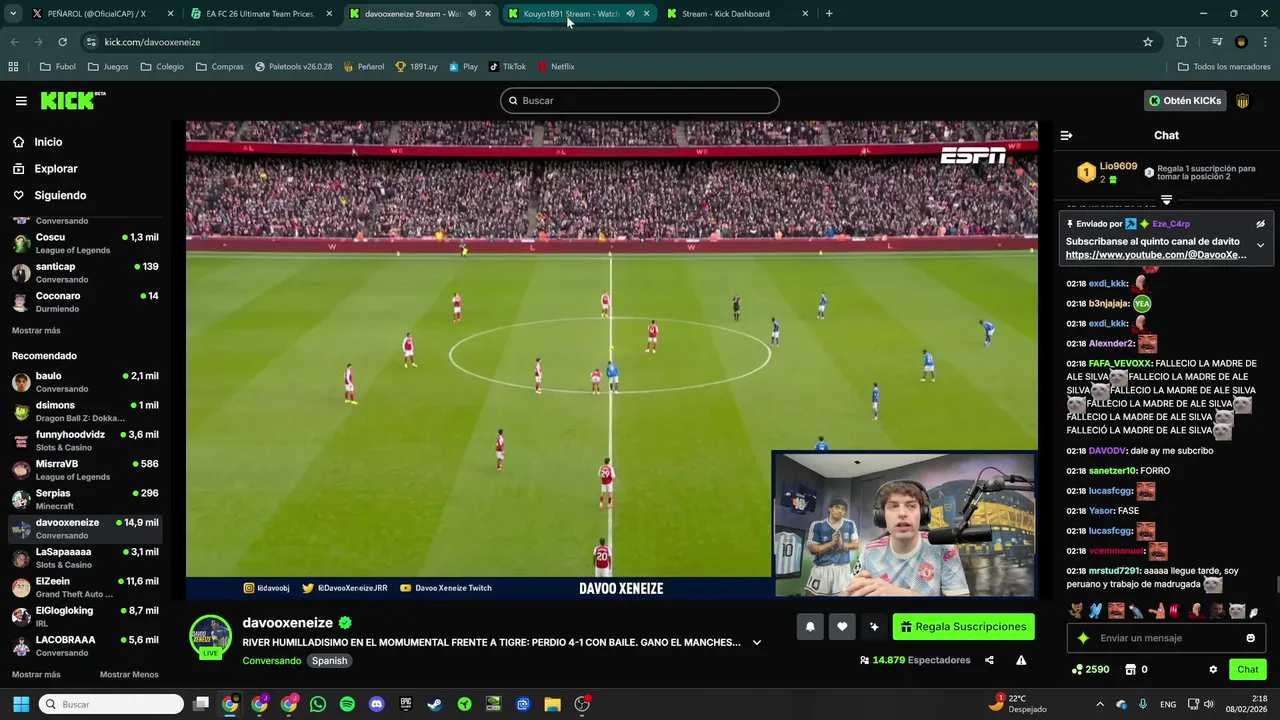Show more followed channels 'Mostrar más'

[36, 331]
